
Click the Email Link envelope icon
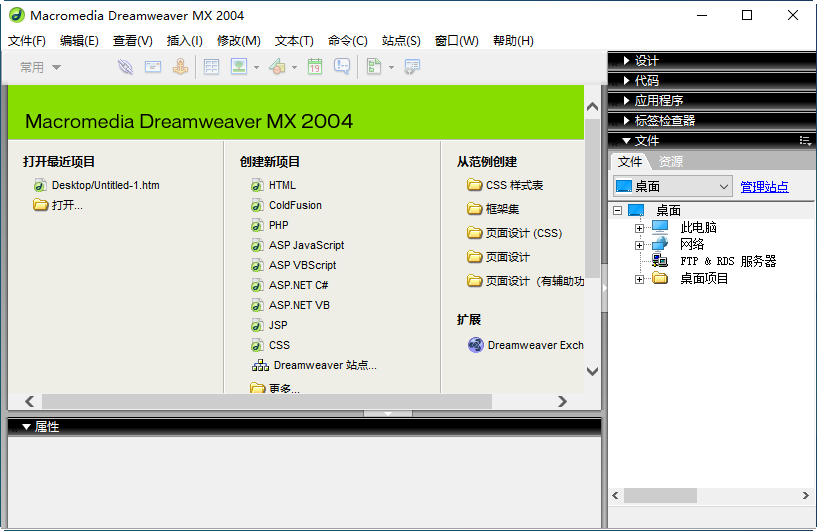click(153, 67)
